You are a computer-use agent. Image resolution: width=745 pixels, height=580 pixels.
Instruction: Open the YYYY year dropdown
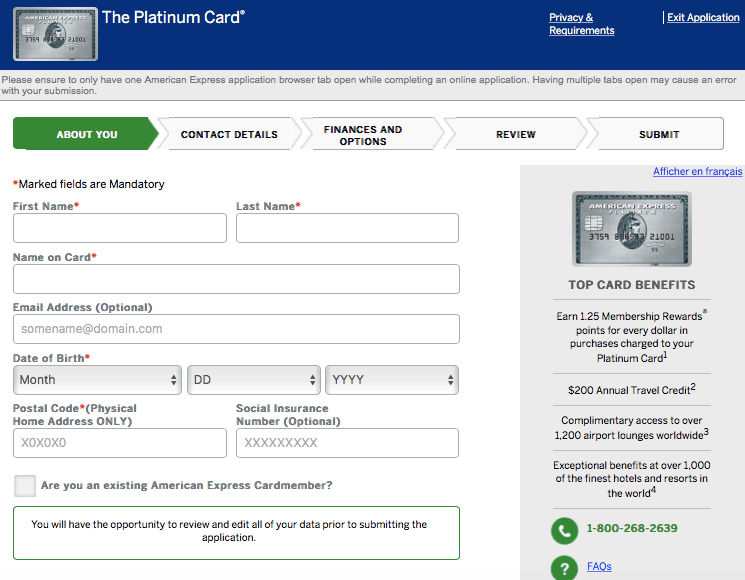tap(391, 380)
